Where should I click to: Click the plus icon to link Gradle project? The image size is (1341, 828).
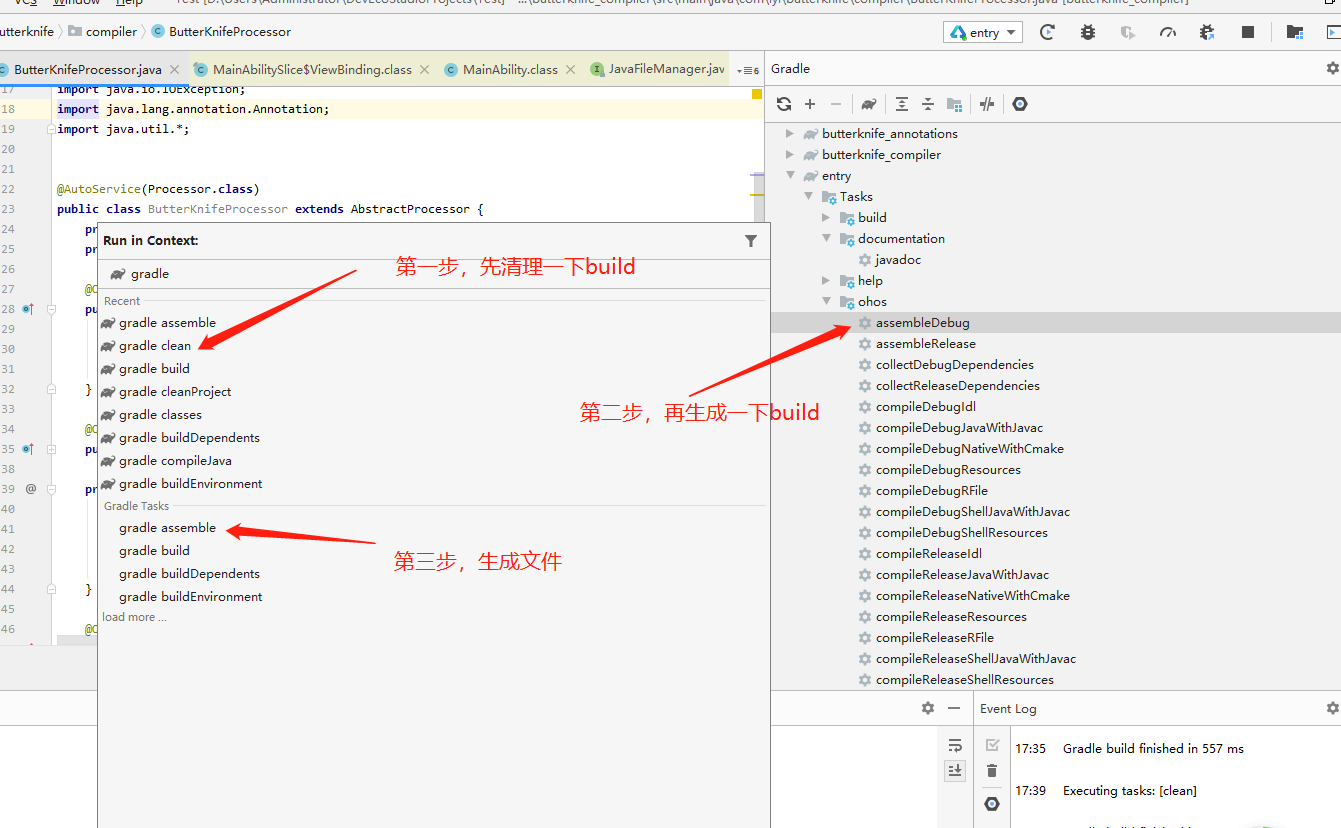[810, 104]
